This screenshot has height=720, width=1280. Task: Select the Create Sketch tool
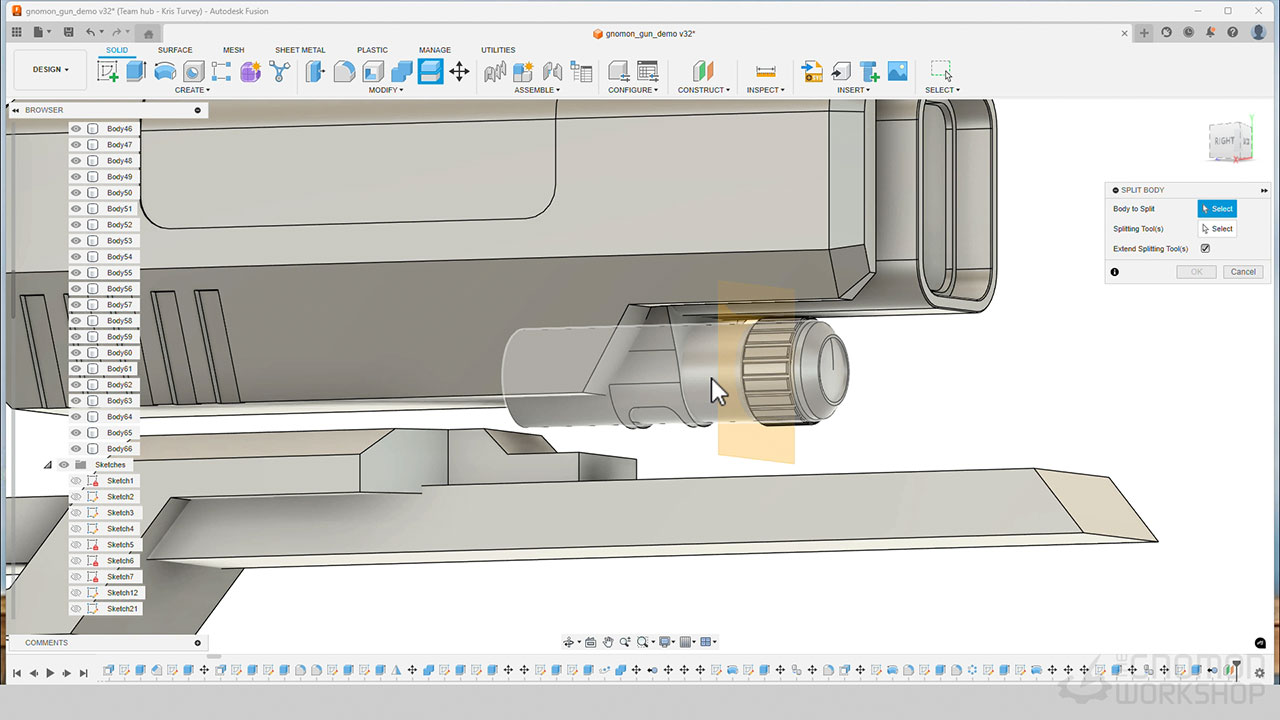tap(107, 71)
